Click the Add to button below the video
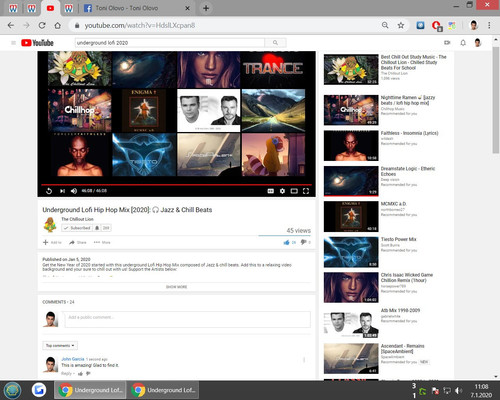 pyautogui.click(x=52, y=242)
